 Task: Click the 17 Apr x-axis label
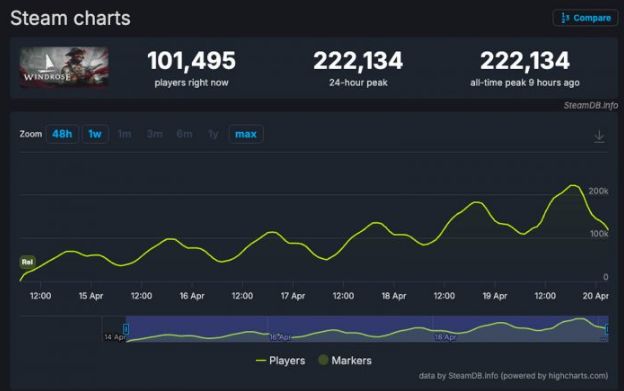tap(293, 296)
